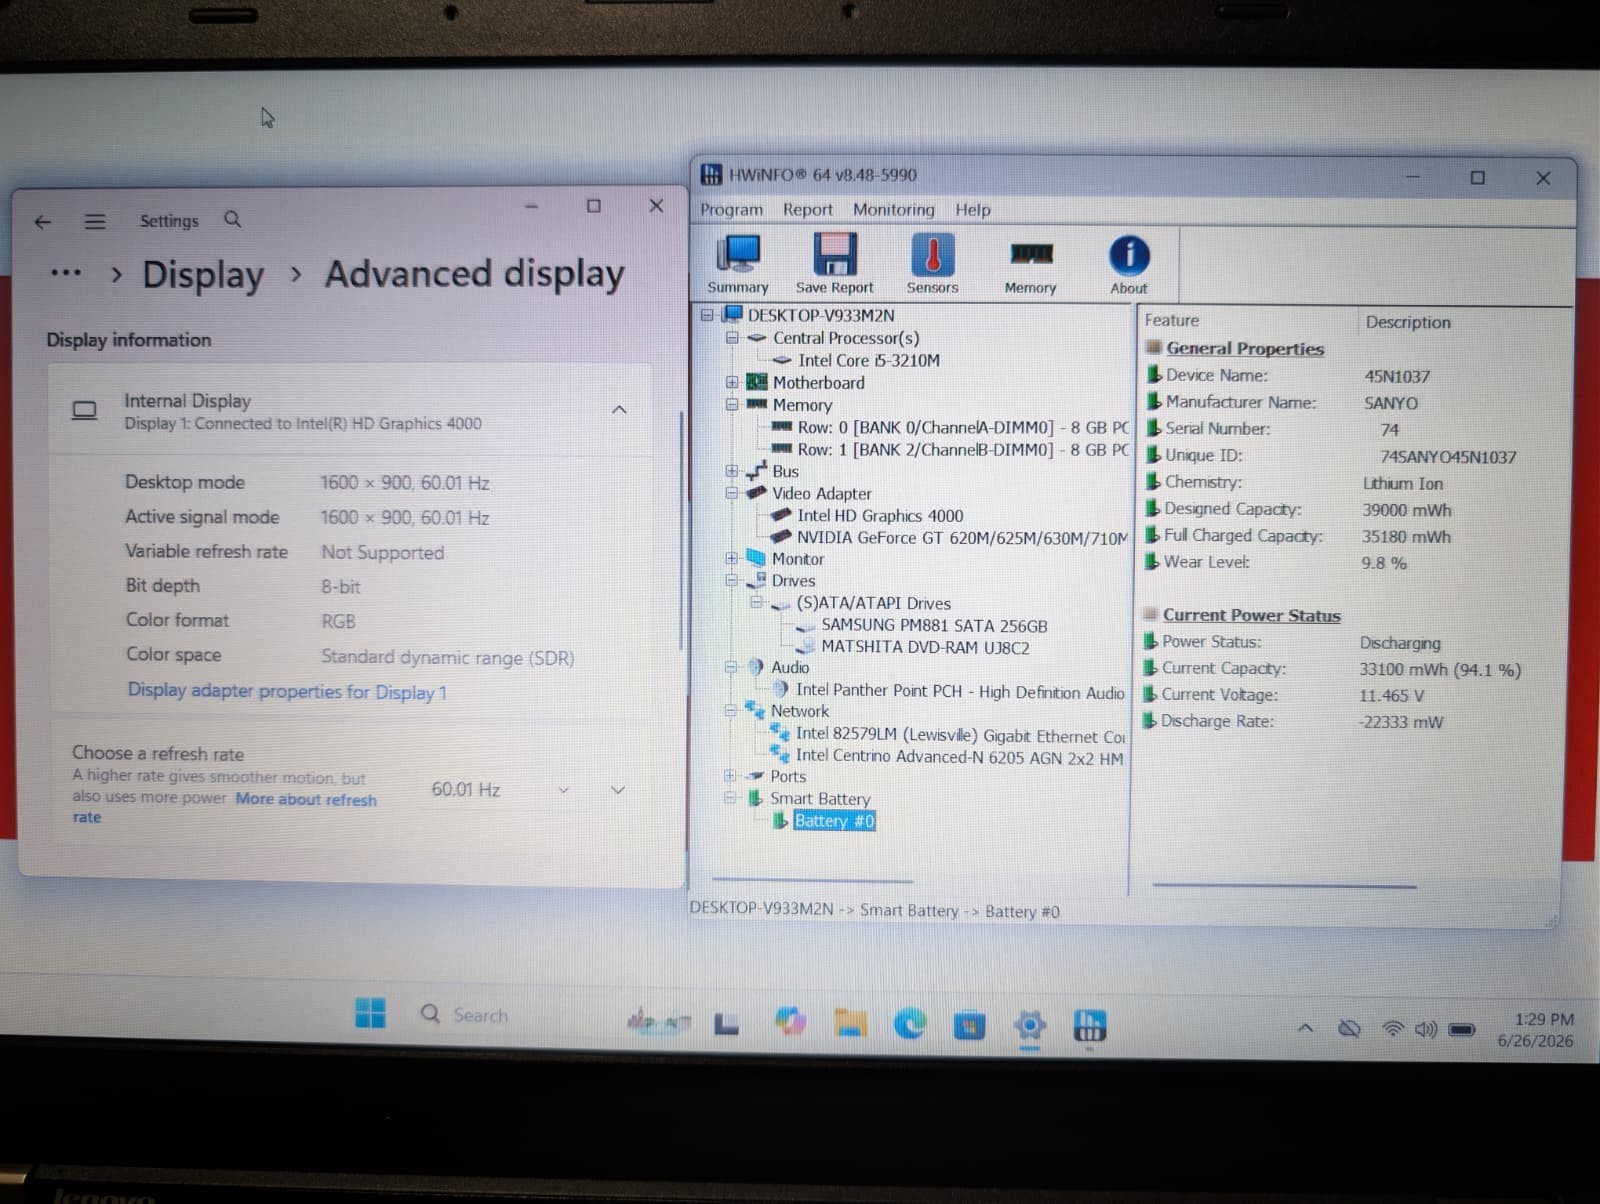
Task: Collapse the Central Processor(s) node
Action: [732, 338]
